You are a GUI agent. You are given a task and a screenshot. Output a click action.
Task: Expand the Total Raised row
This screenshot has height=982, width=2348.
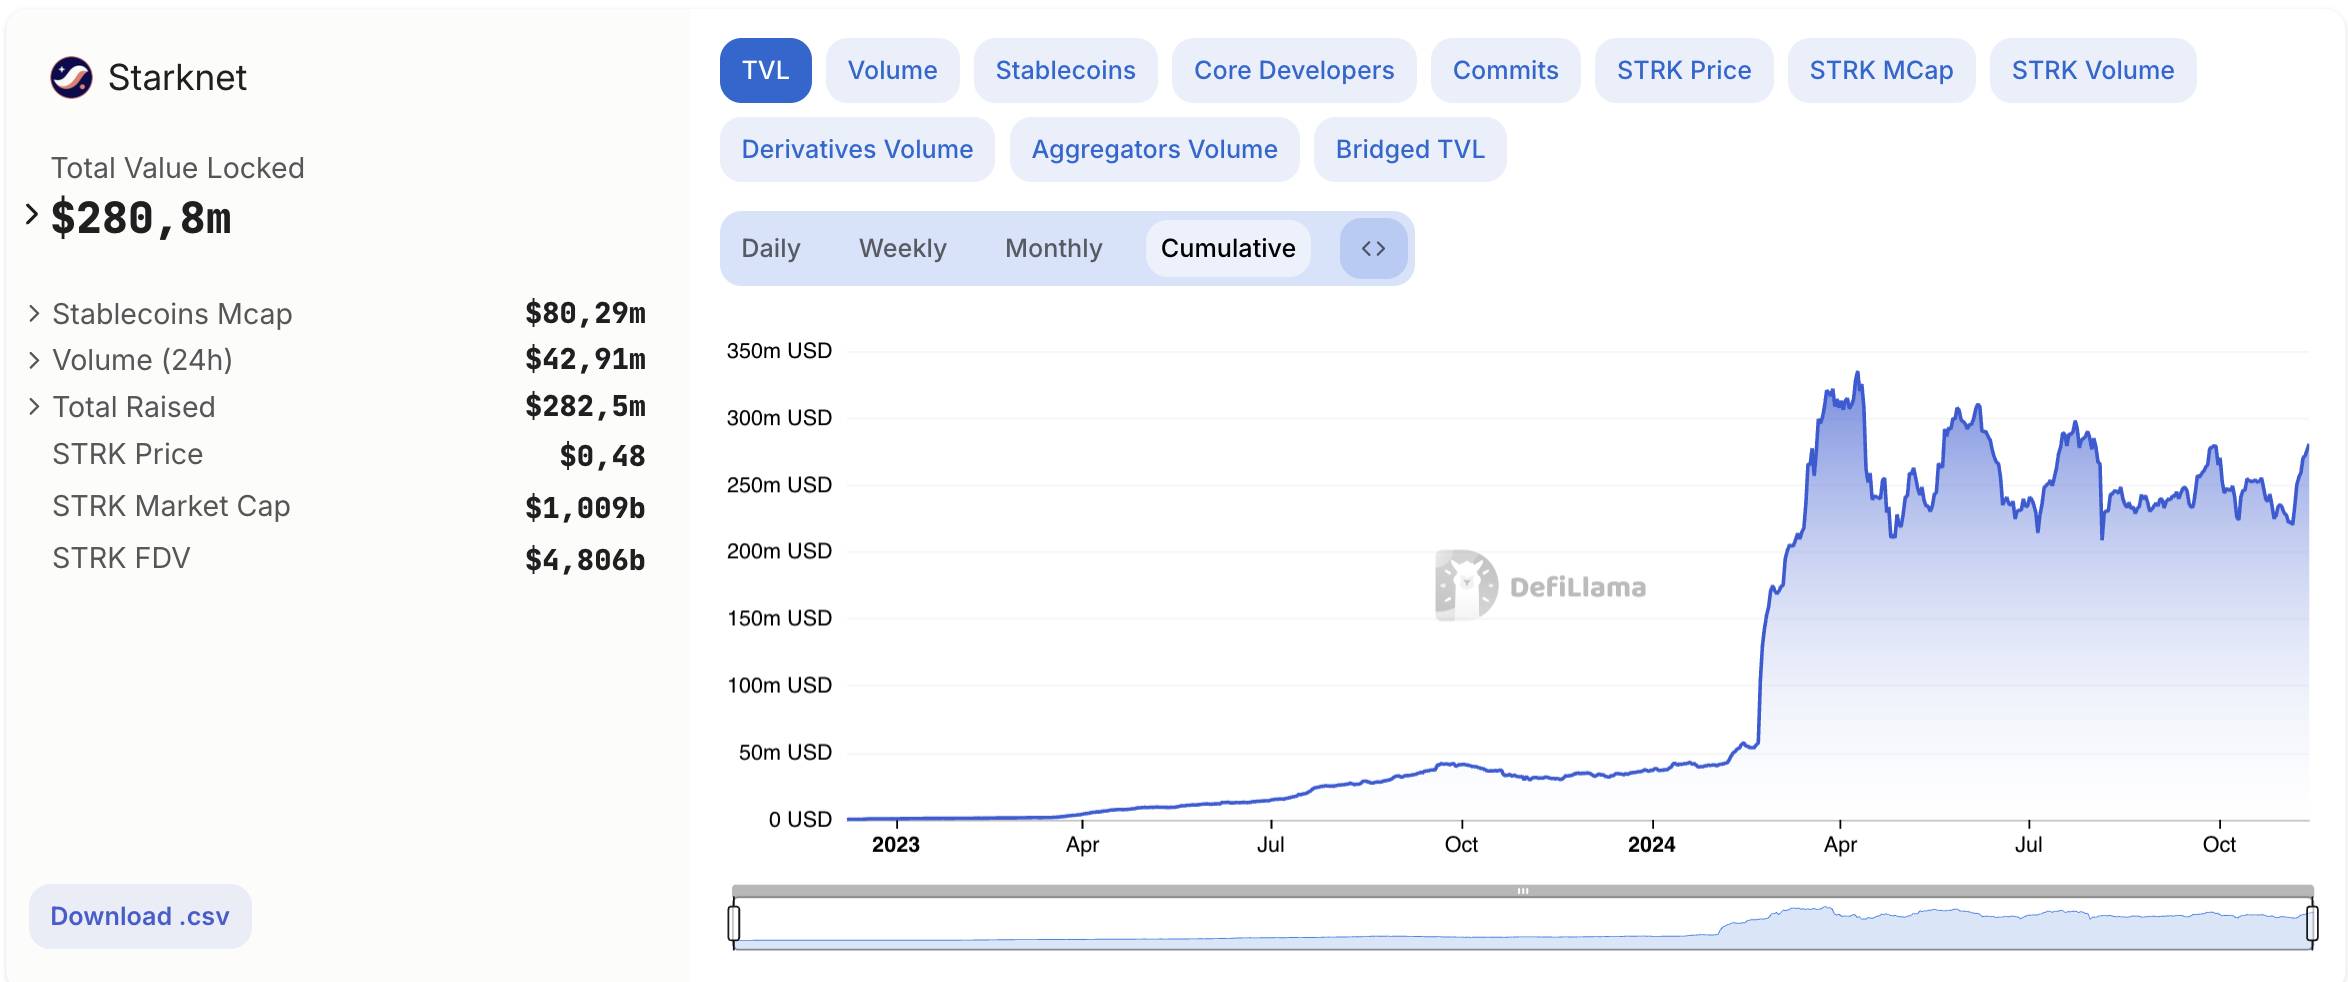pos(34,407)
